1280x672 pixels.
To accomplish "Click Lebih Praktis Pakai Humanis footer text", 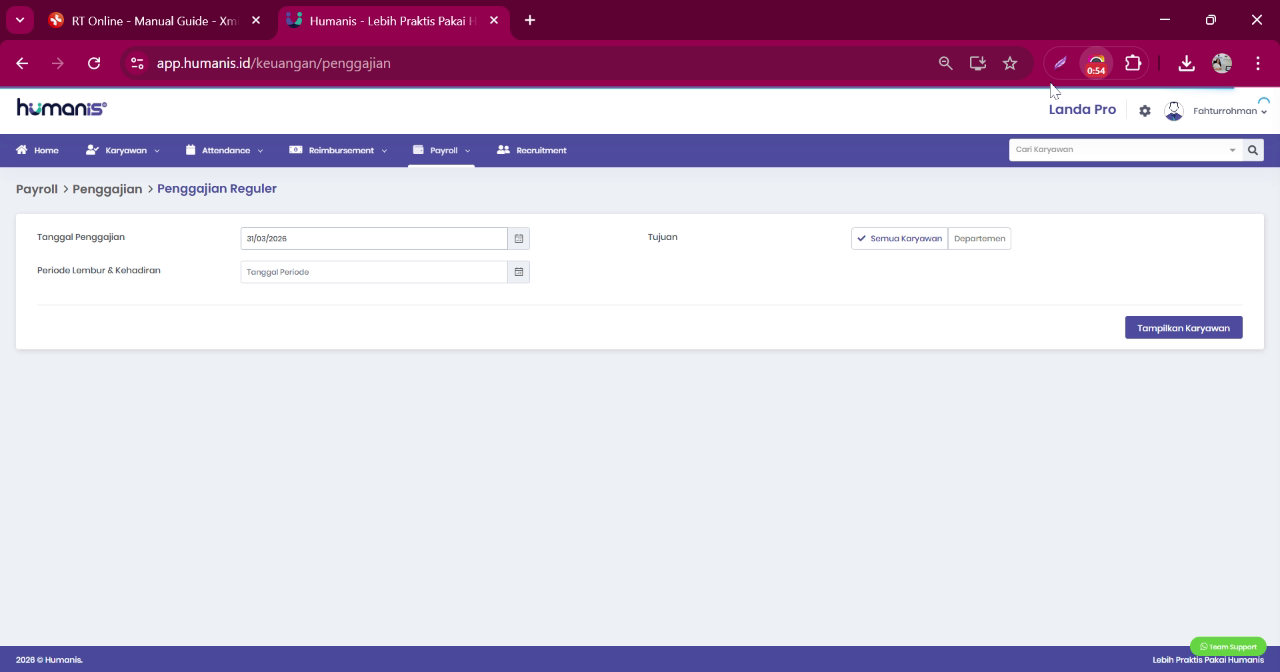I will (x=1208, y=660).
